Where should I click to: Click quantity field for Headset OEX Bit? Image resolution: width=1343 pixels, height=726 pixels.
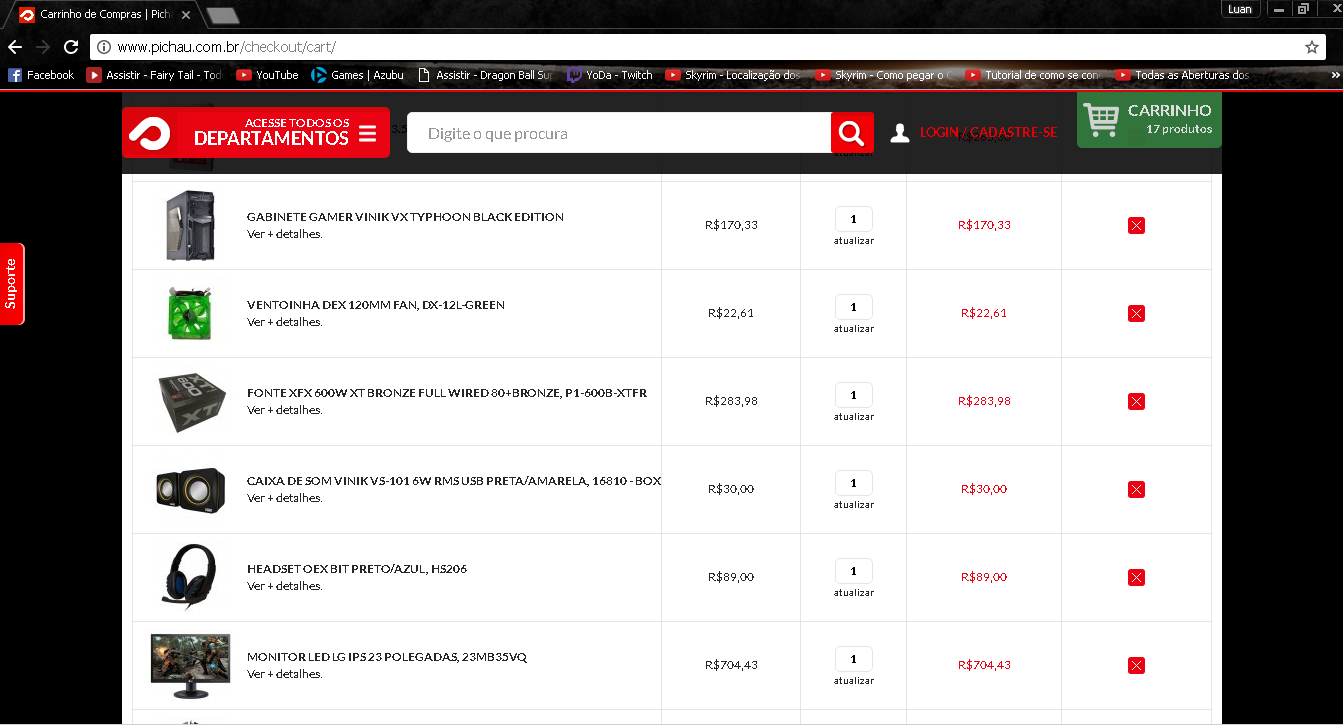pyautogui.click(x=854, y=571)
